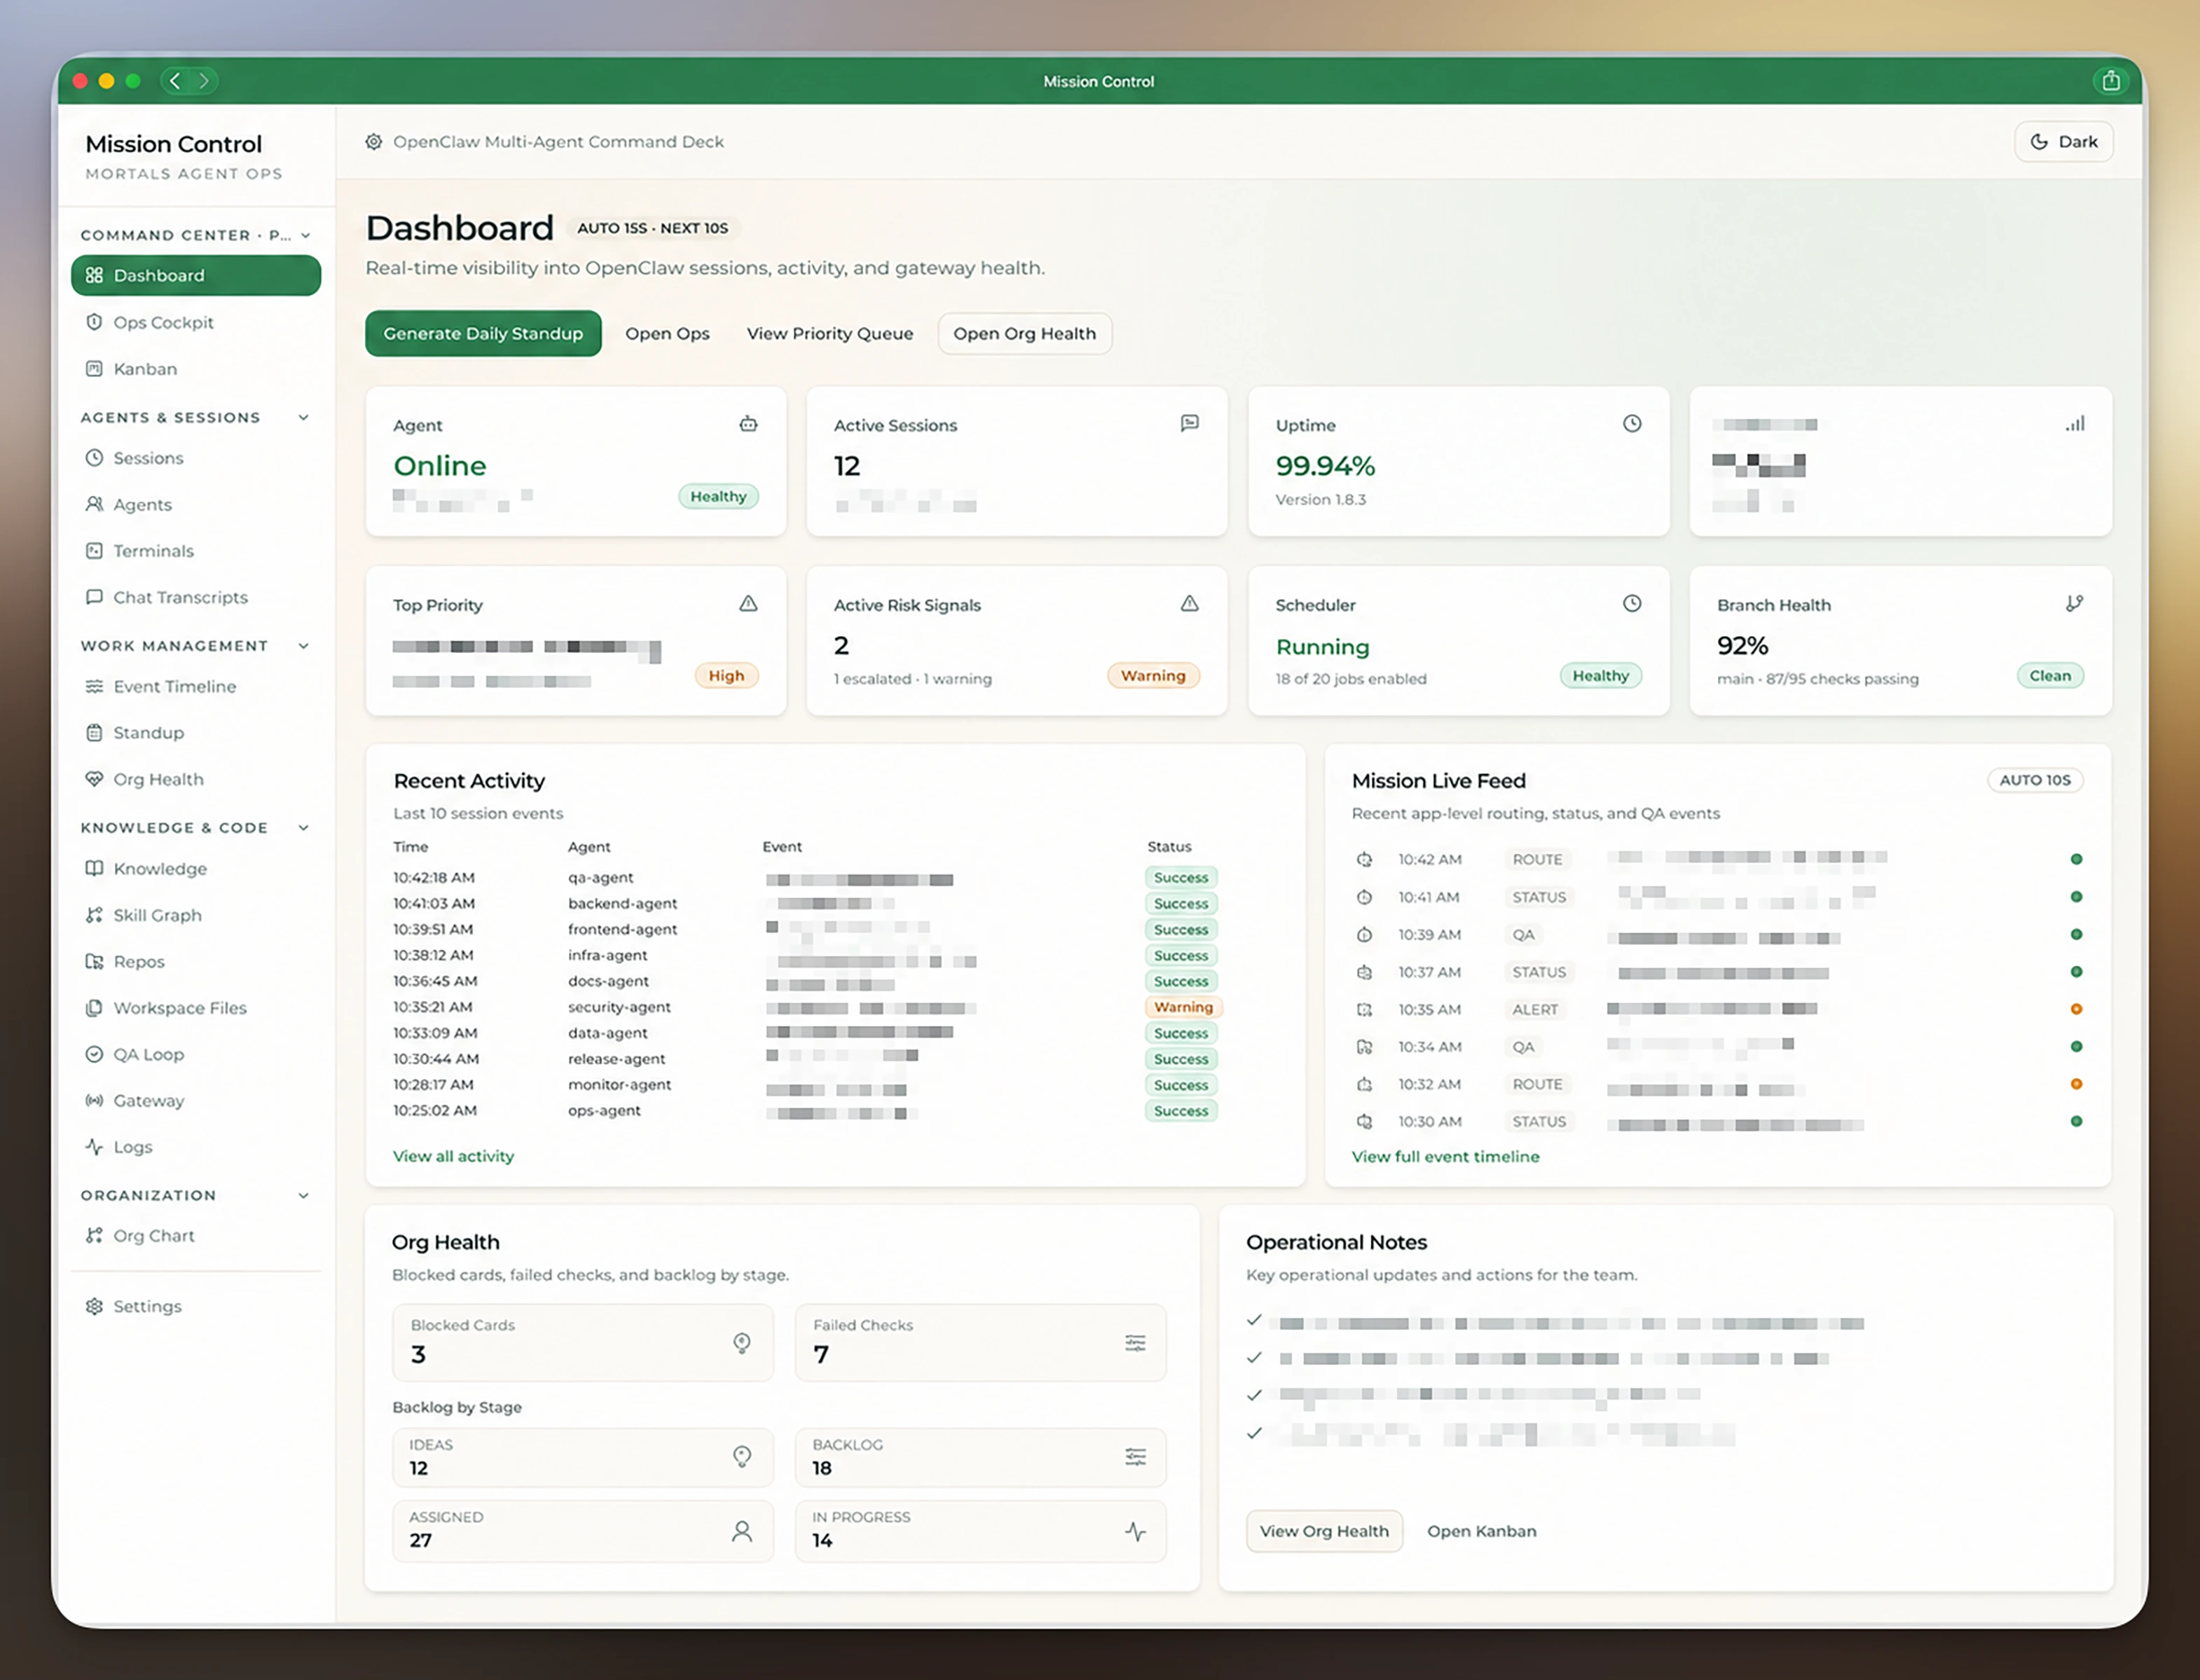Click the clock icon on Scheduler card
Image resolution: width=2200 pixels, height=1680 pixels.
click(1632, 604)
